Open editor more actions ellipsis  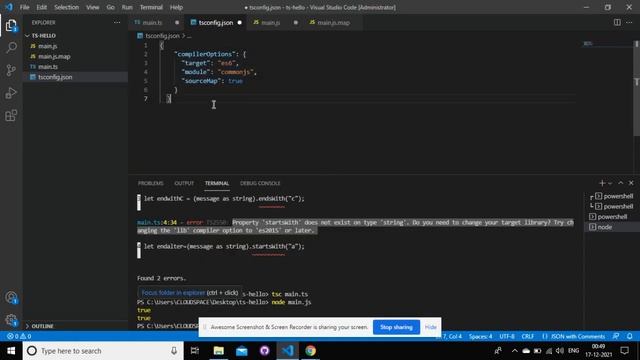(x=629, y=22)
